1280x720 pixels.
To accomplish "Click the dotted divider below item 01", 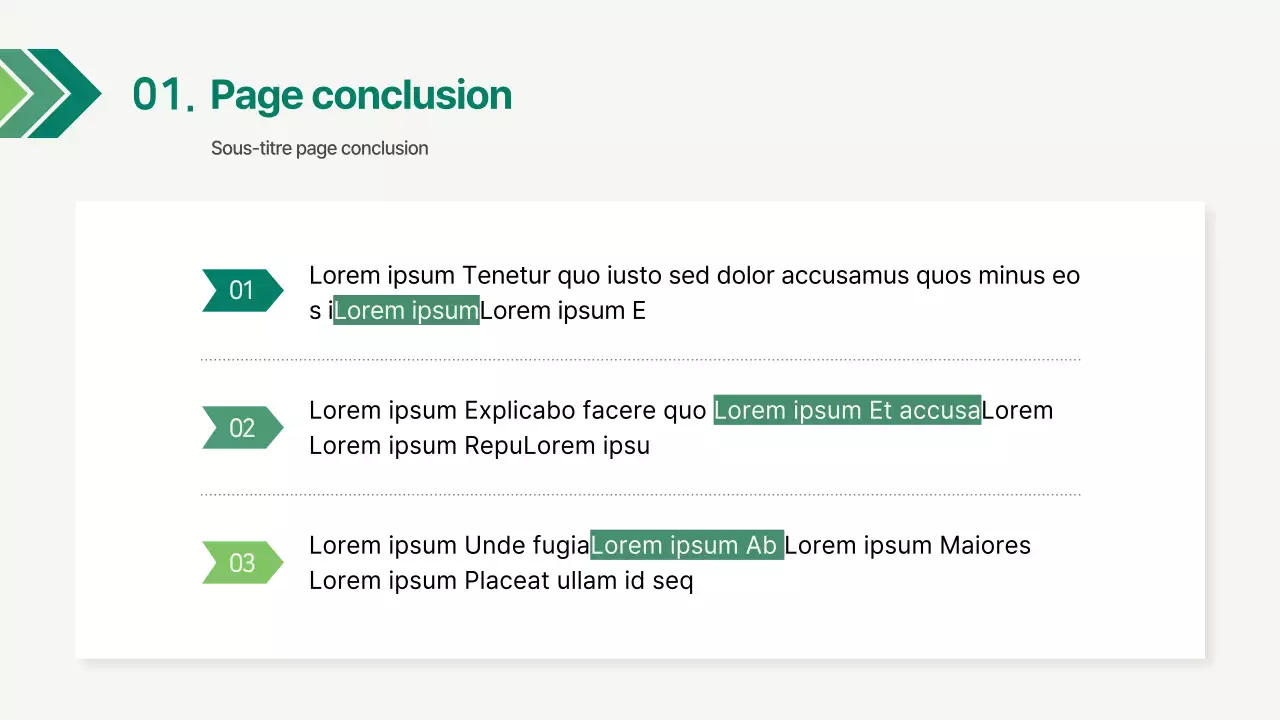I will coord(640,359).
